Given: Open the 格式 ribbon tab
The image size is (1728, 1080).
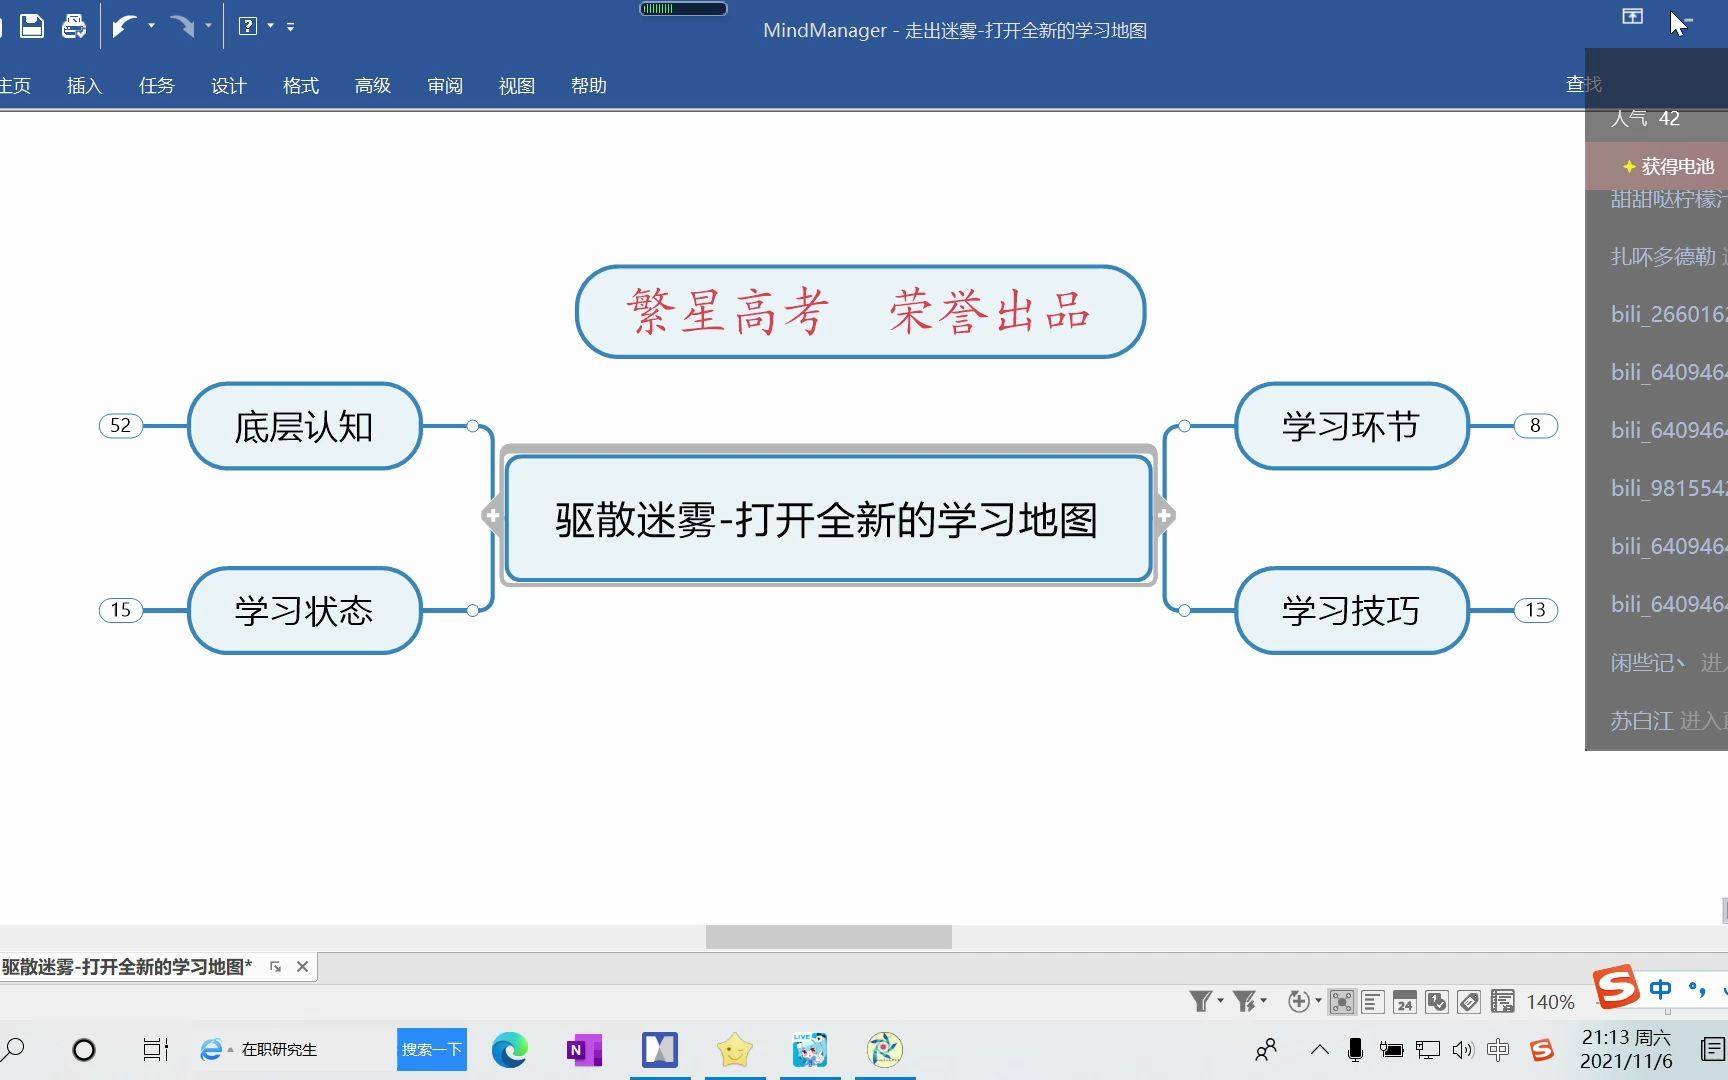Looking at the screenshot, I should coord(301,86).
